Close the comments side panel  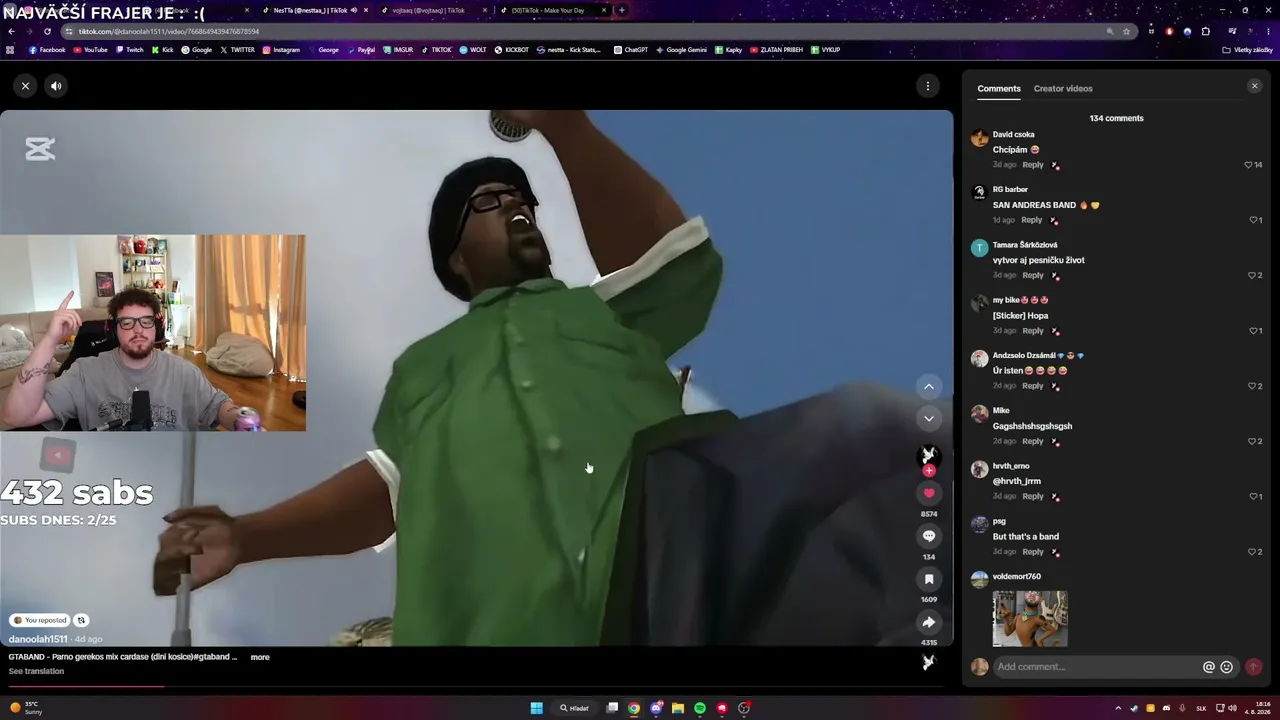[1255, 86]
